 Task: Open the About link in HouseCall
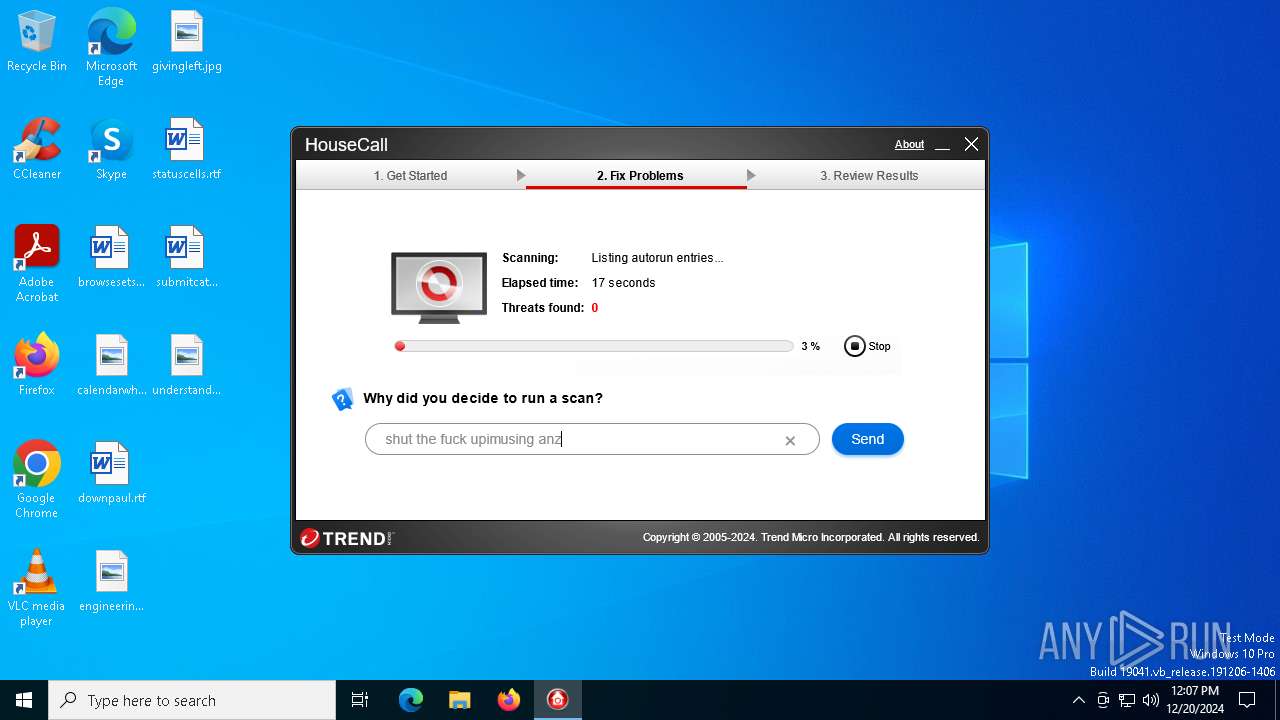909,145
